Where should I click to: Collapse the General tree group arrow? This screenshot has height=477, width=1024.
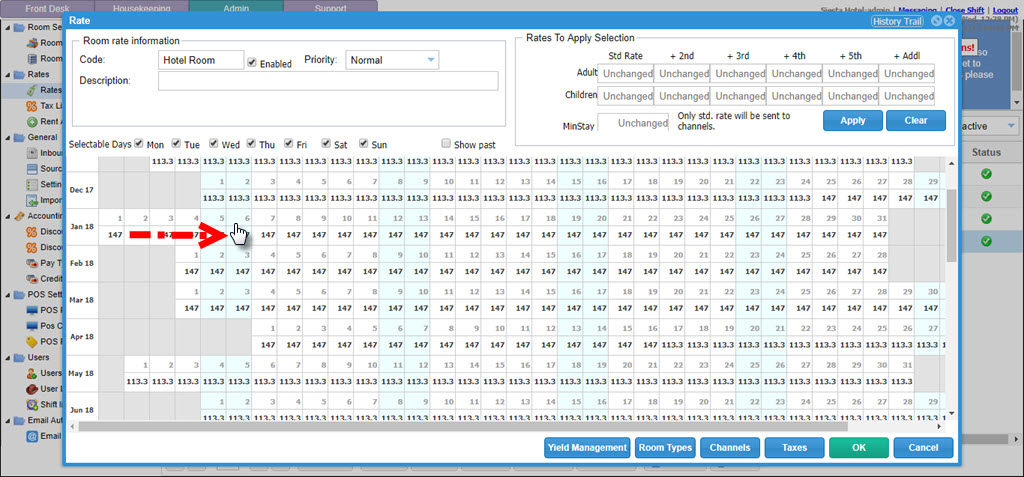(x=7, y=137)
